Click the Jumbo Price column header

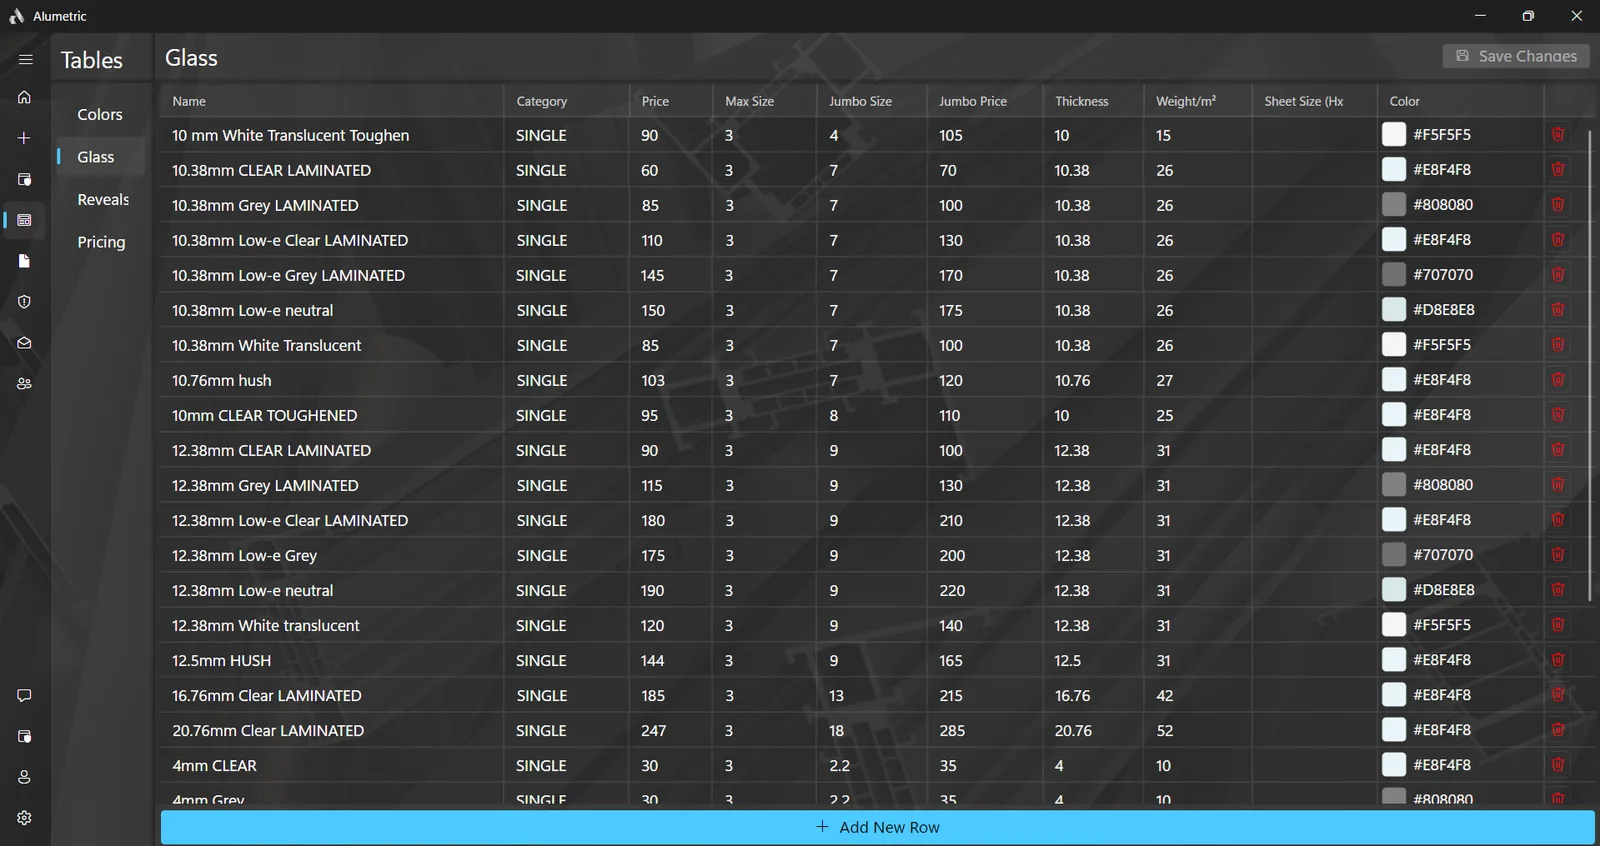click(x=984, y=101)
